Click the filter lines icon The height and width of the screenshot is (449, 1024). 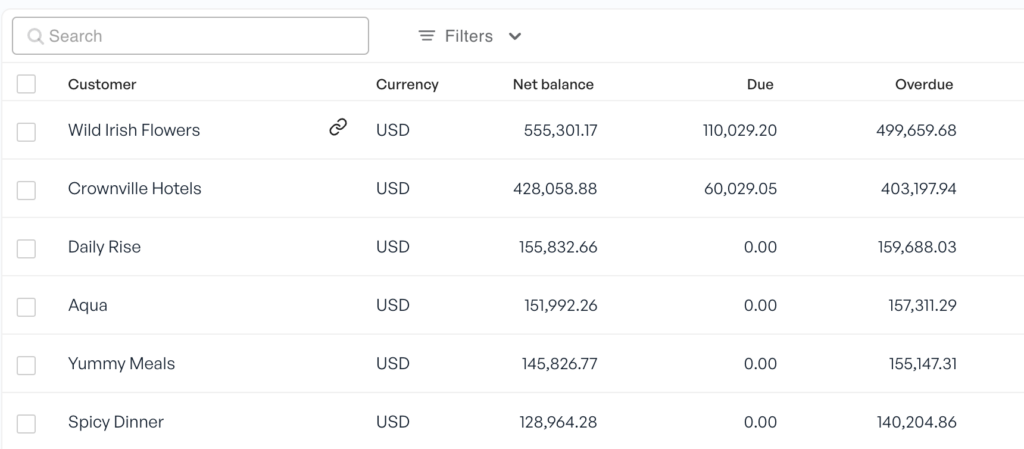[x=426, y=36]
